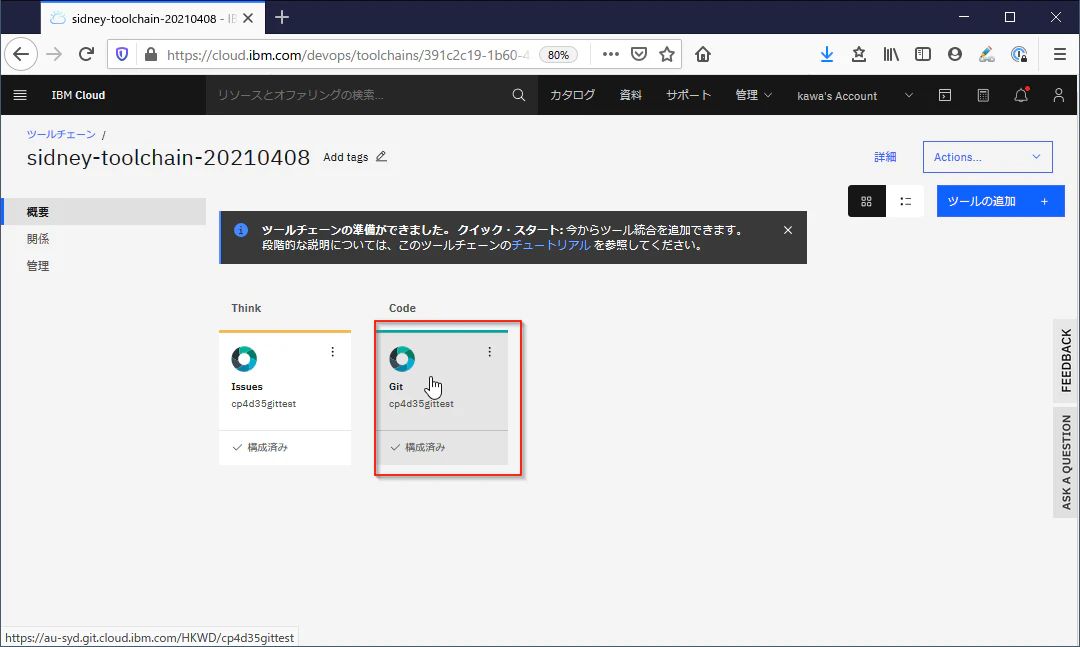1080x647 pixels.
Task: Open the カタログ menu item
Action: click(572, 95)
